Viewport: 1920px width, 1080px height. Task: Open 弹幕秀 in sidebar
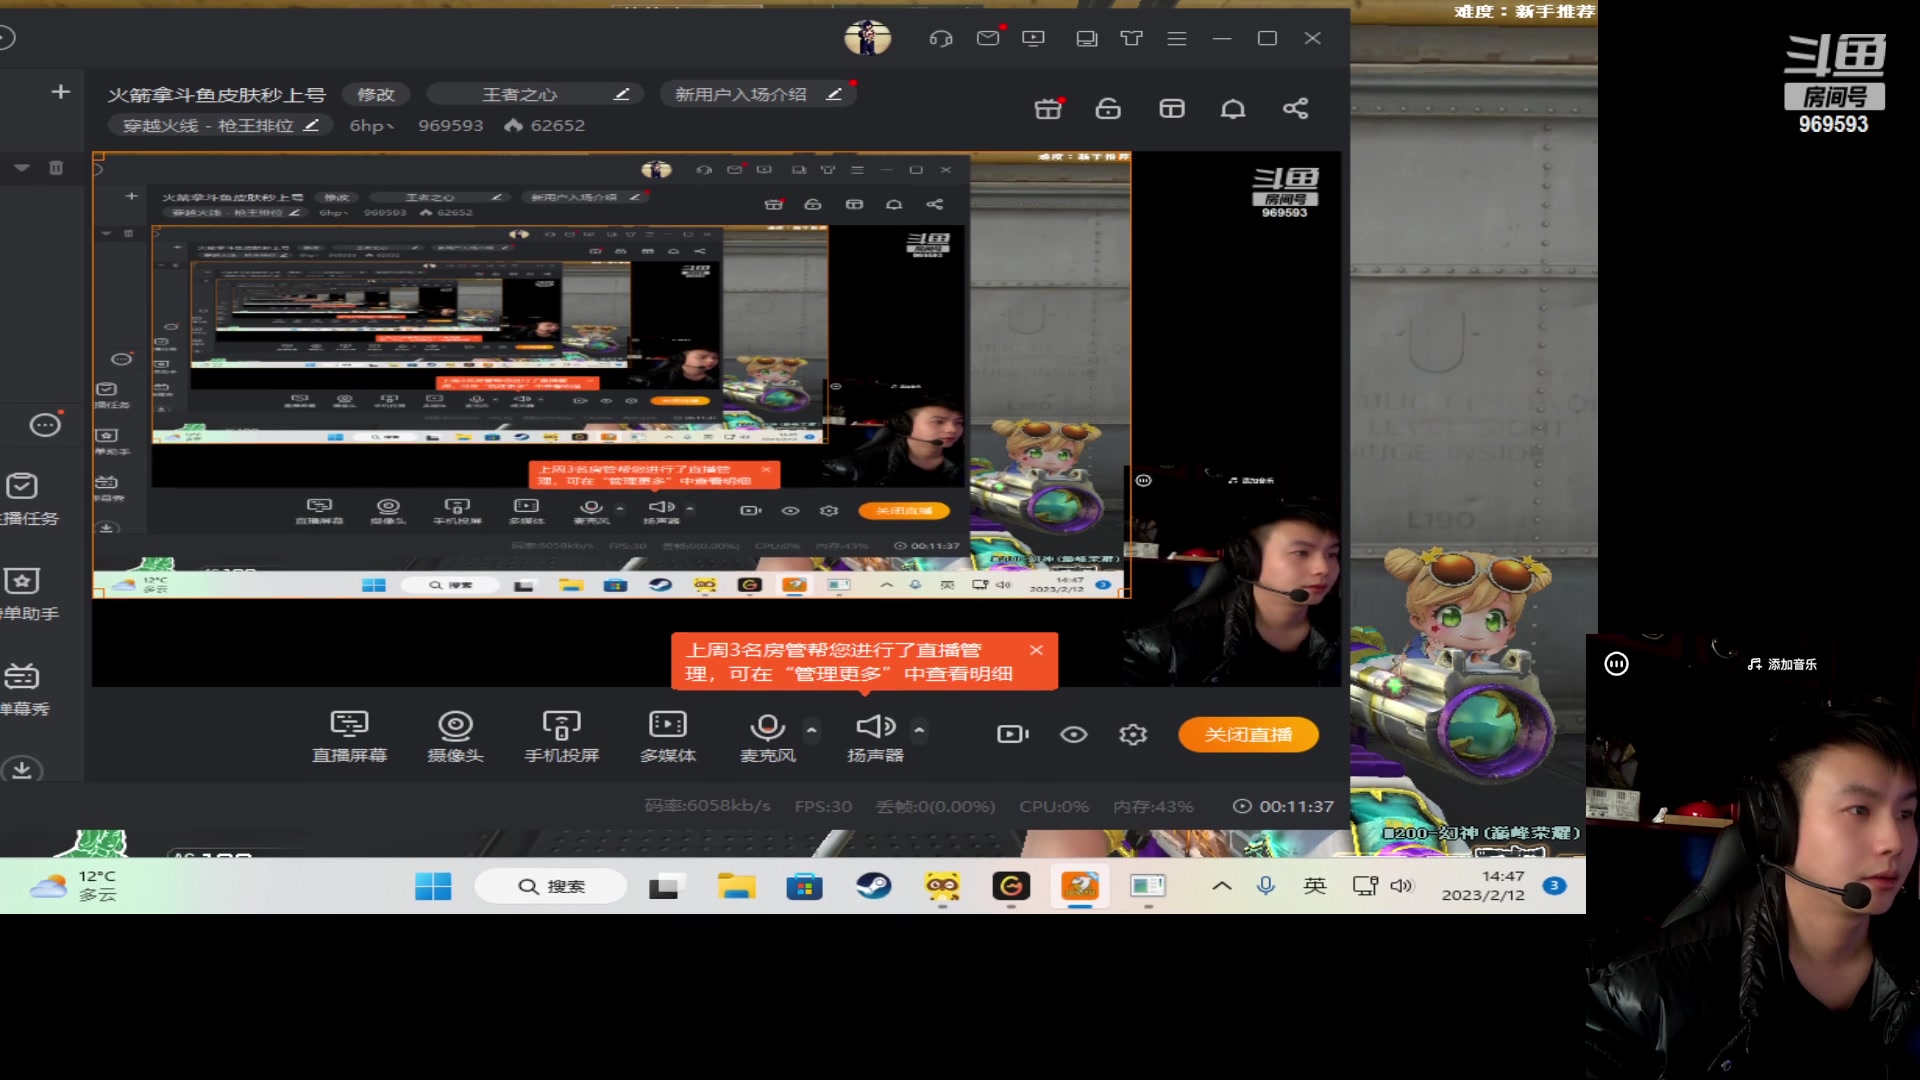point(25,689)
